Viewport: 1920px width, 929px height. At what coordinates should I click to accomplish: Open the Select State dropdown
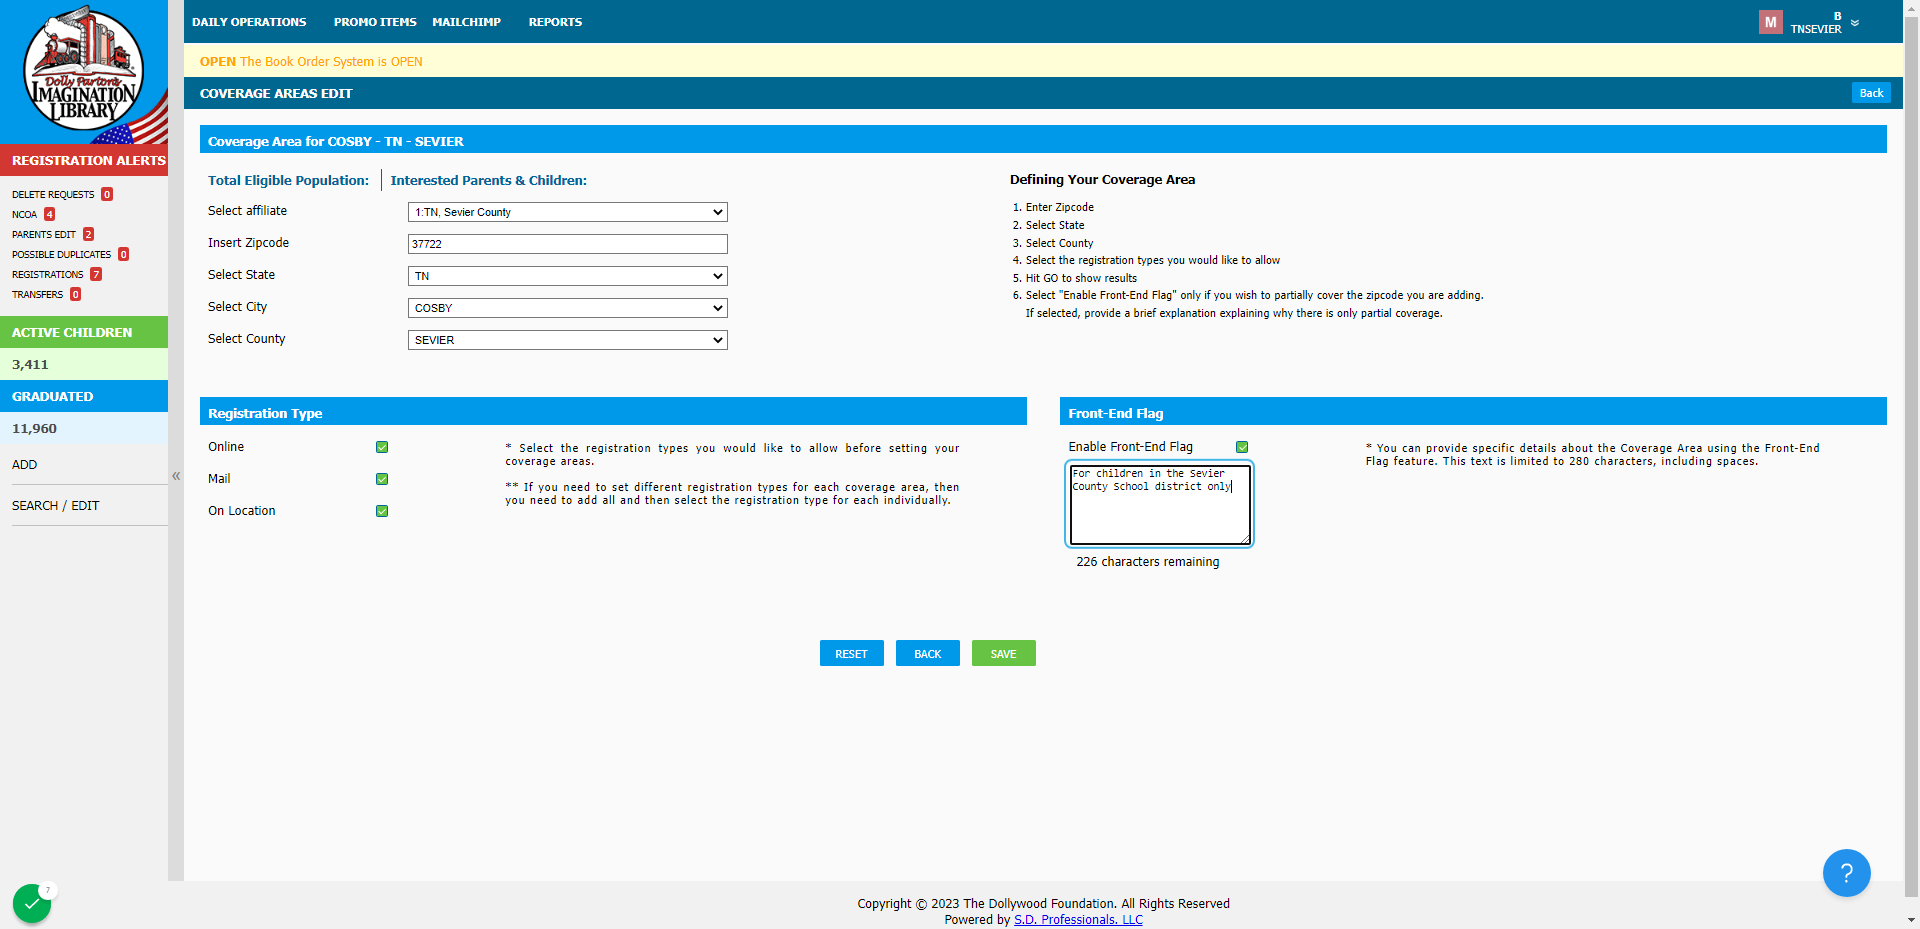568,276
